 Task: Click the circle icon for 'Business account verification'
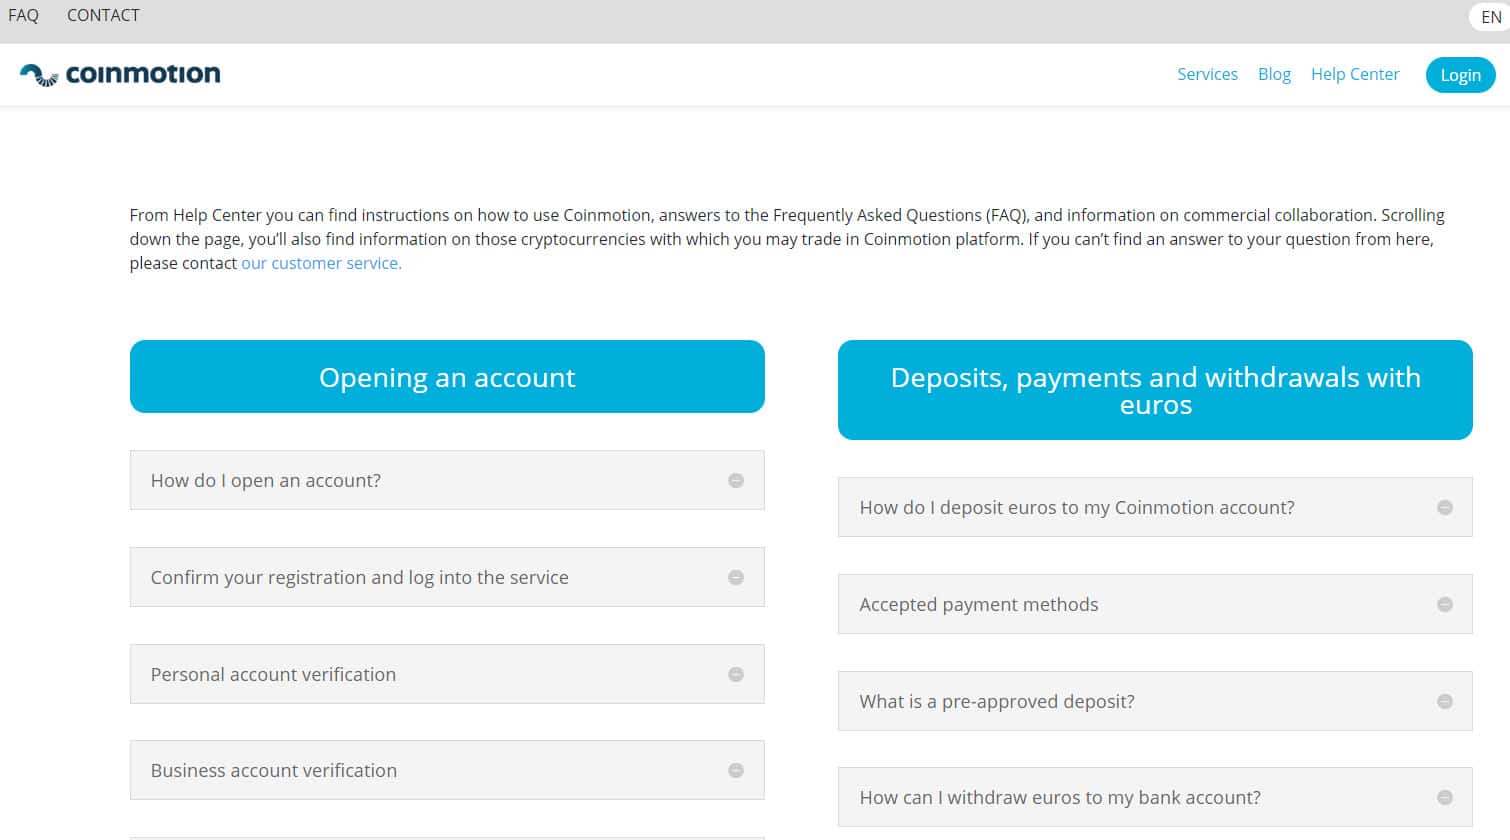click(736, 771)
